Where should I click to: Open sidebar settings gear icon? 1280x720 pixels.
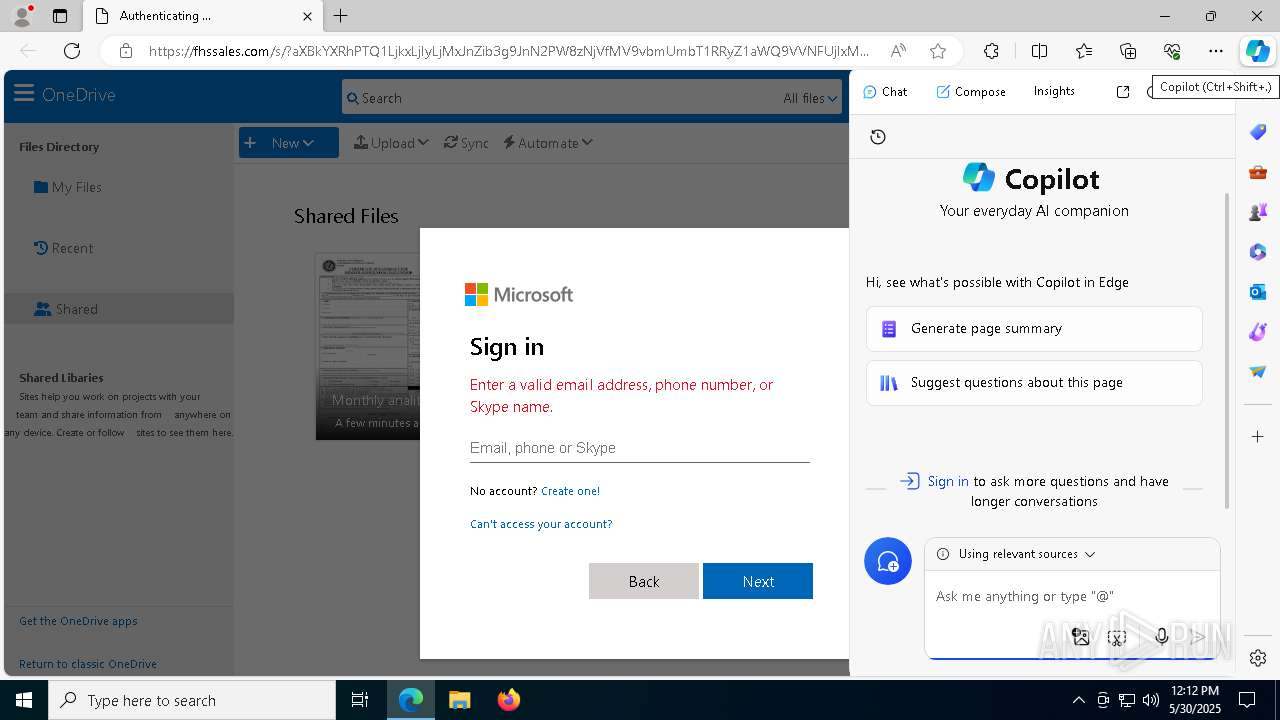point(1258,657)
